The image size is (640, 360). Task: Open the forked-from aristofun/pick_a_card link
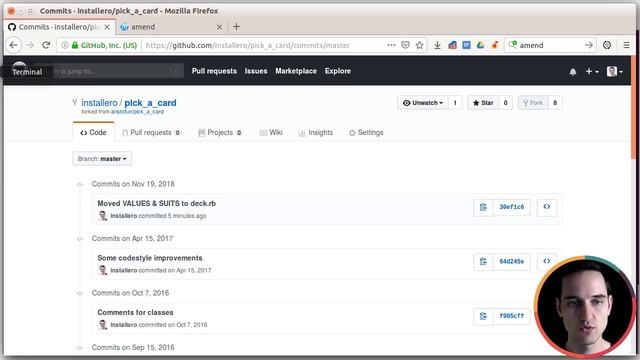pyautogui.click(x=137, y=112)
